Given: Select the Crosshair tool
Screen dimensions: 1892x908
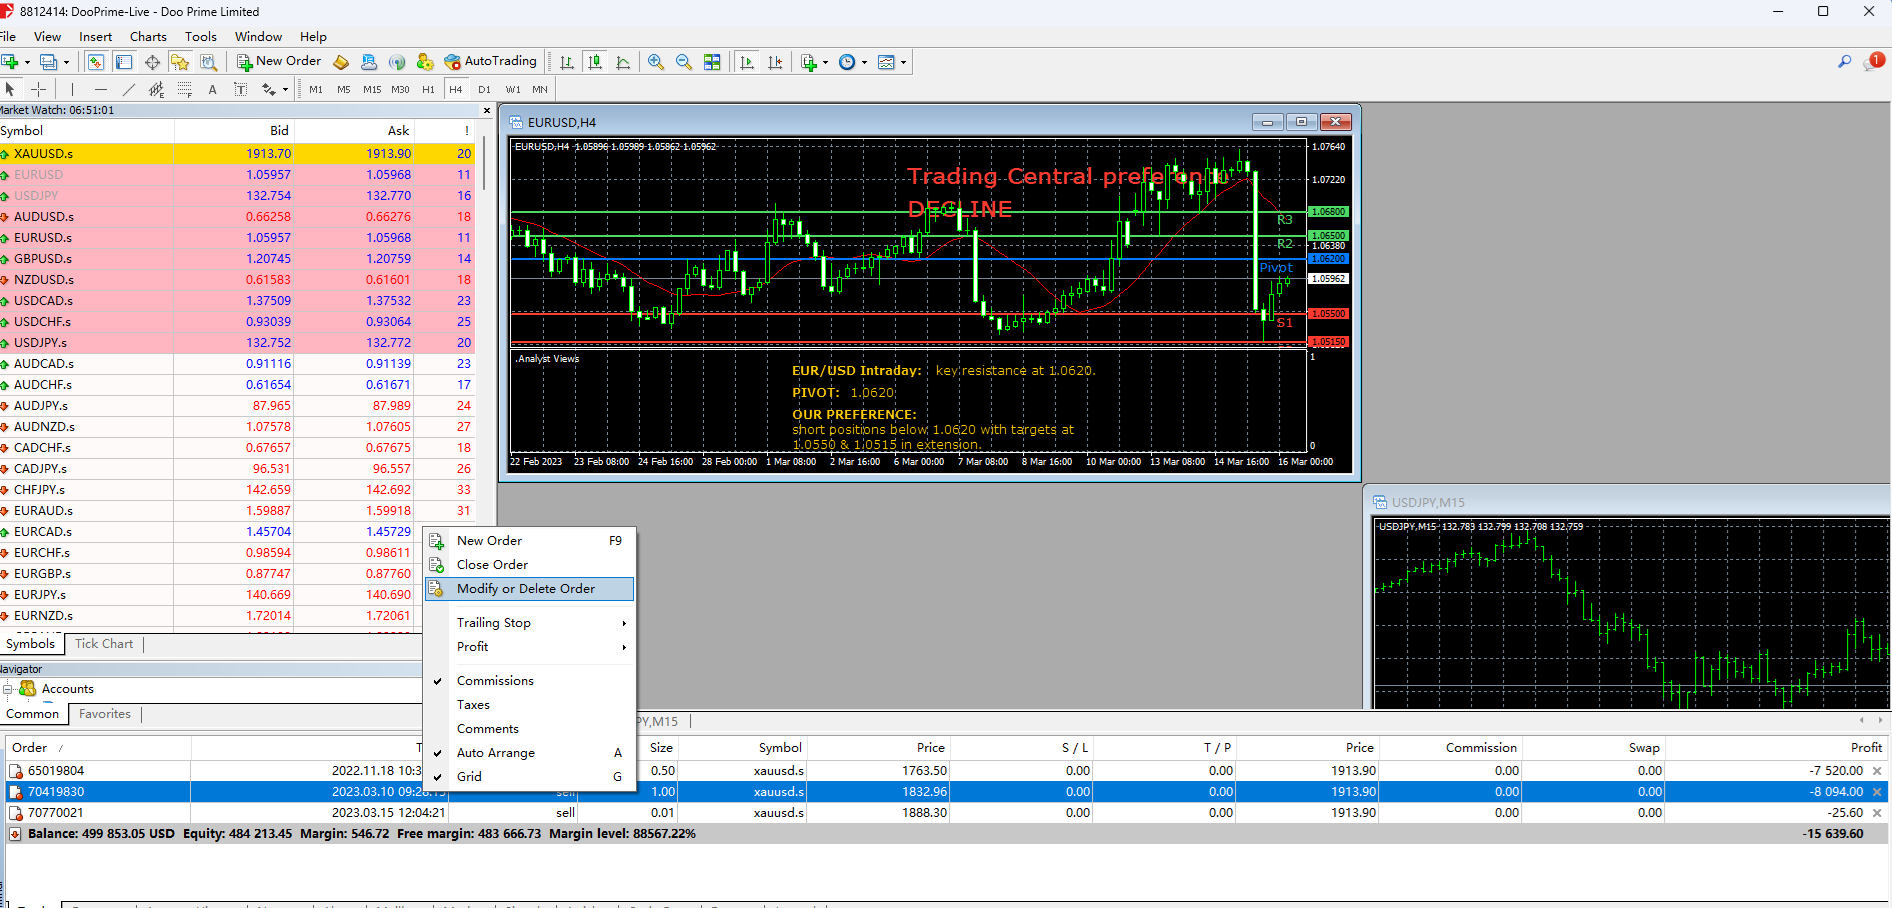Looking at the screenshot, I should tap(39, 89).
